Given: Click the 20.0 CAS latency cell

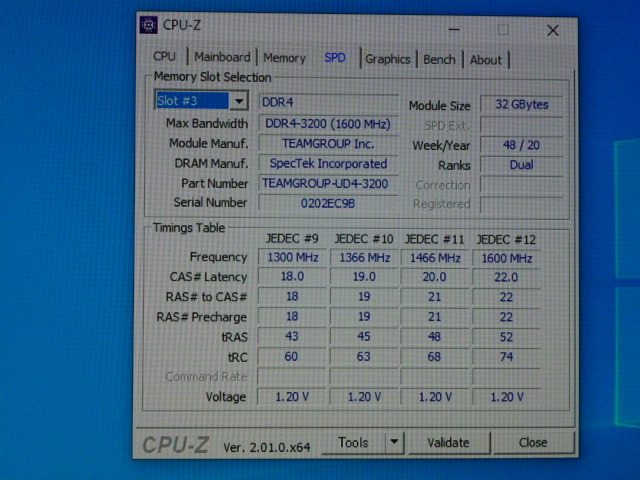Looking at the screenshot, I should [435, 277].
